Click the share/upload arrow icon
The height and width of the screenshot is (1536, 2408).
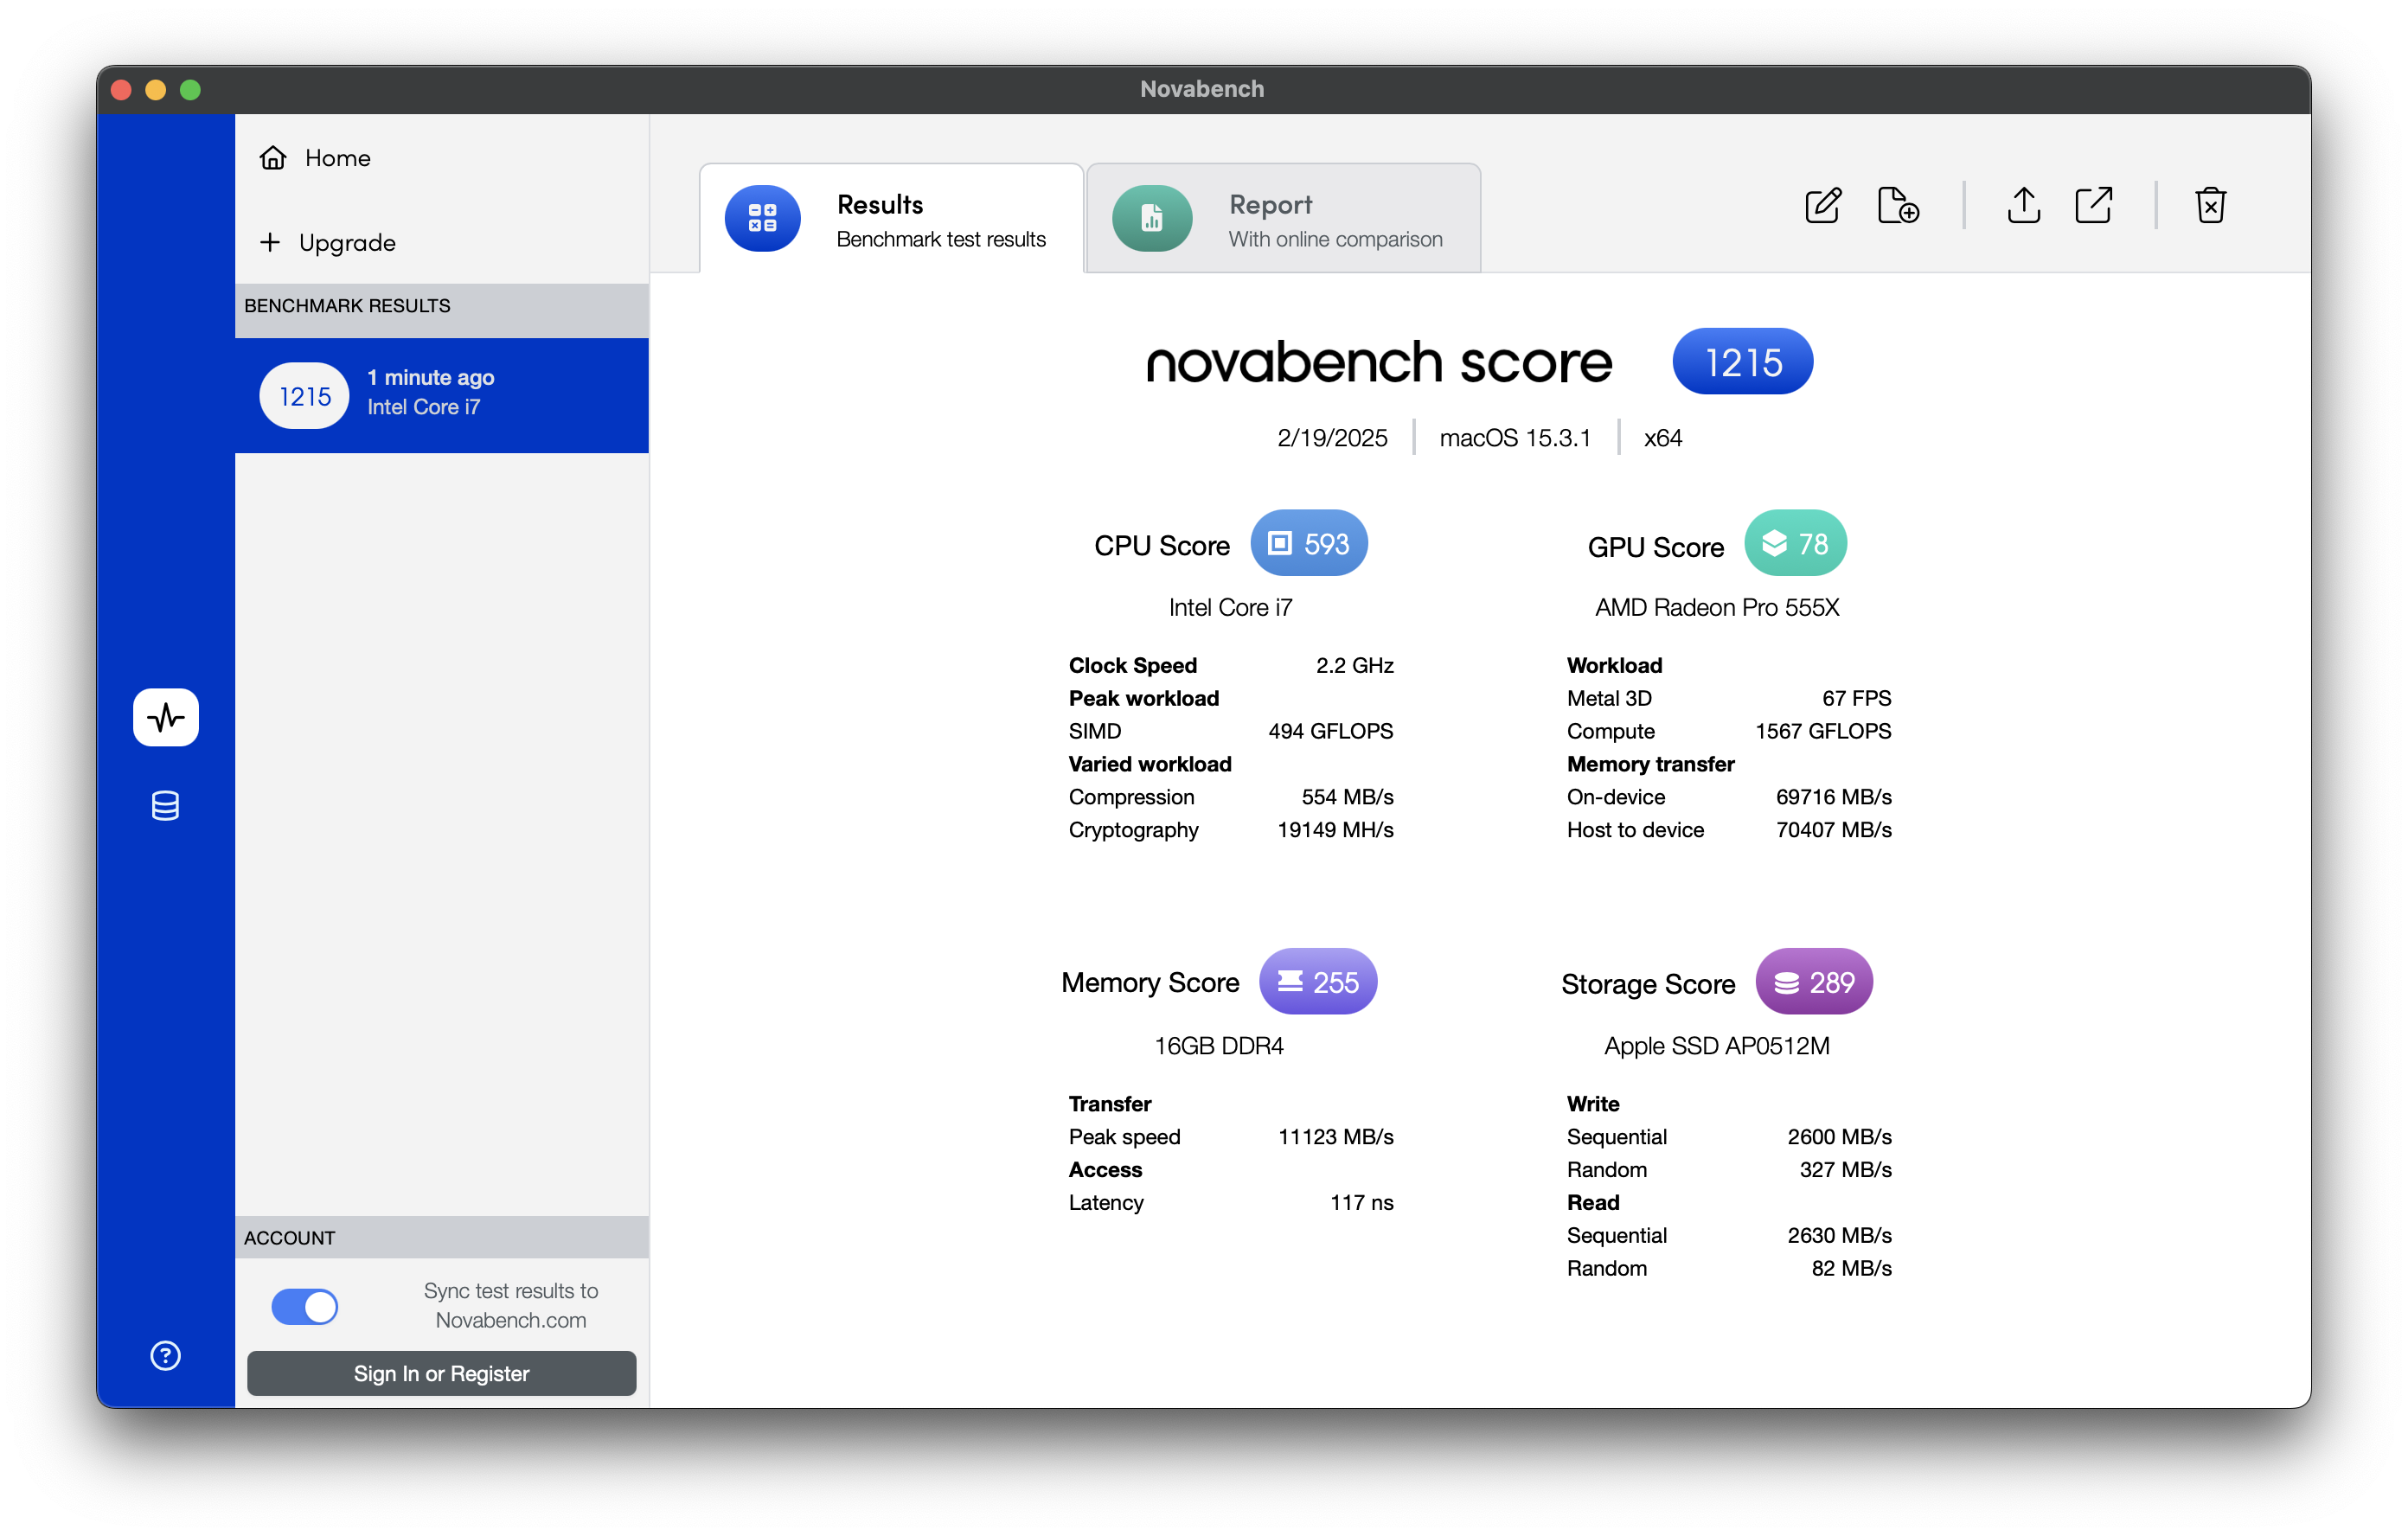click(x=2023, y=206)
